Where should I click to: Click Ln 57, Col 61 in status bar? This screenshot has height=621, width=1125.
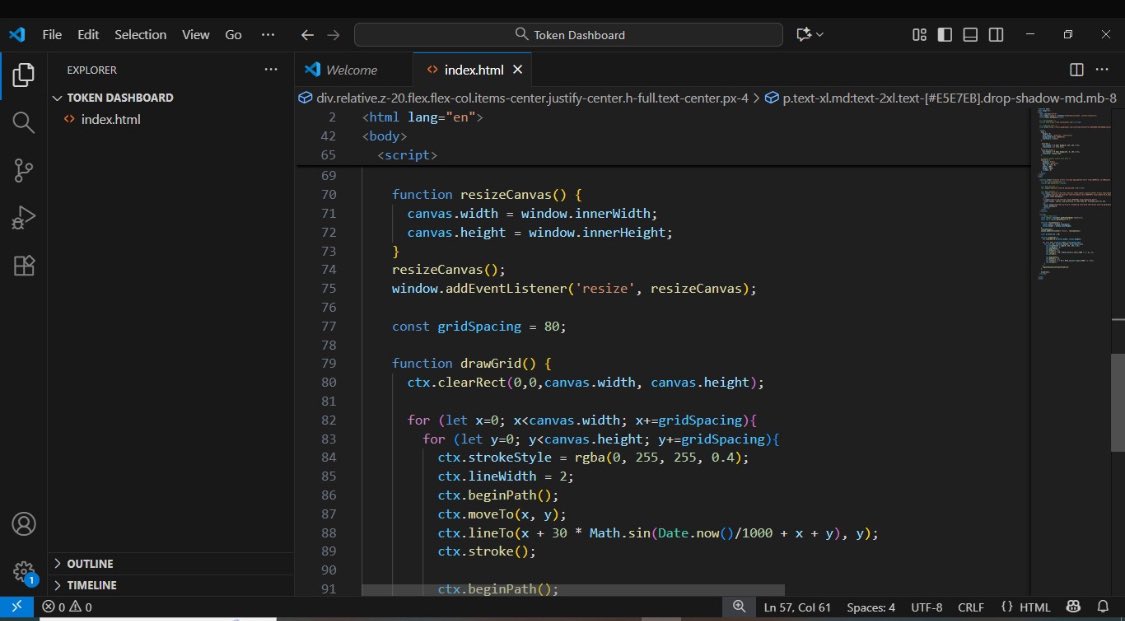pos(796,606)
